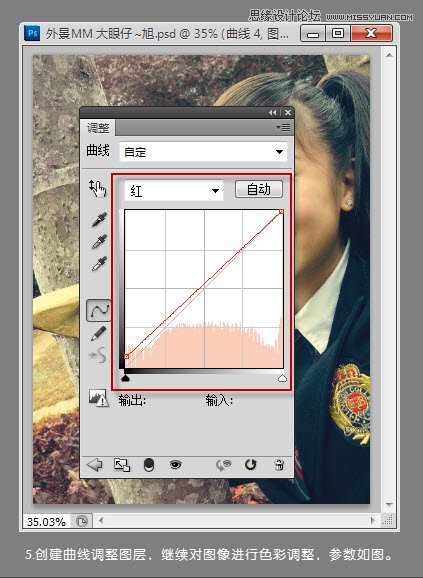The height and width of the screenshot is (578, 423).
Task: Select the pencil draw curve tool
Action: coord(98,333)
